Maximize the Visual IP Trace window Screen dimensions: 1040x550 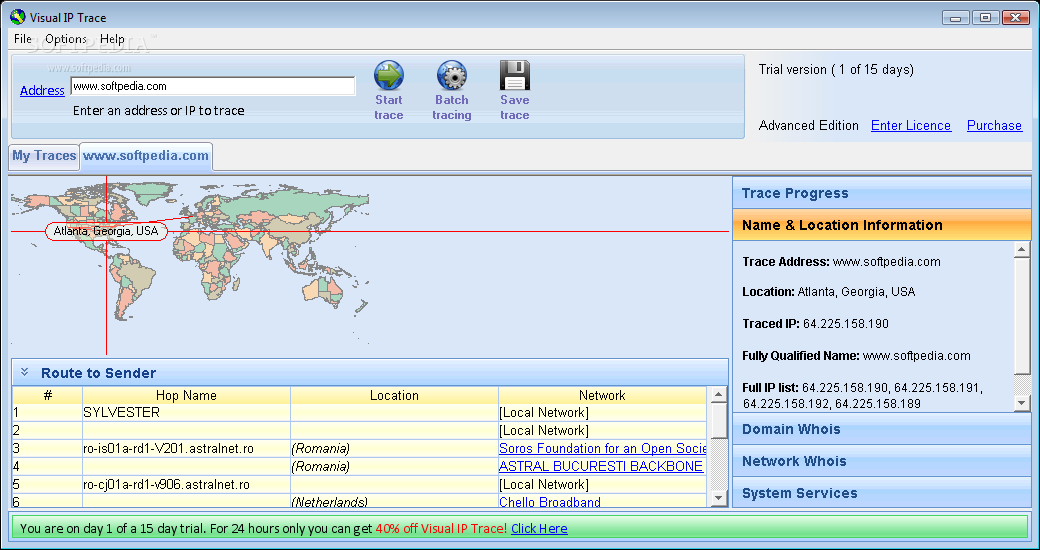(x=986, y=18)
